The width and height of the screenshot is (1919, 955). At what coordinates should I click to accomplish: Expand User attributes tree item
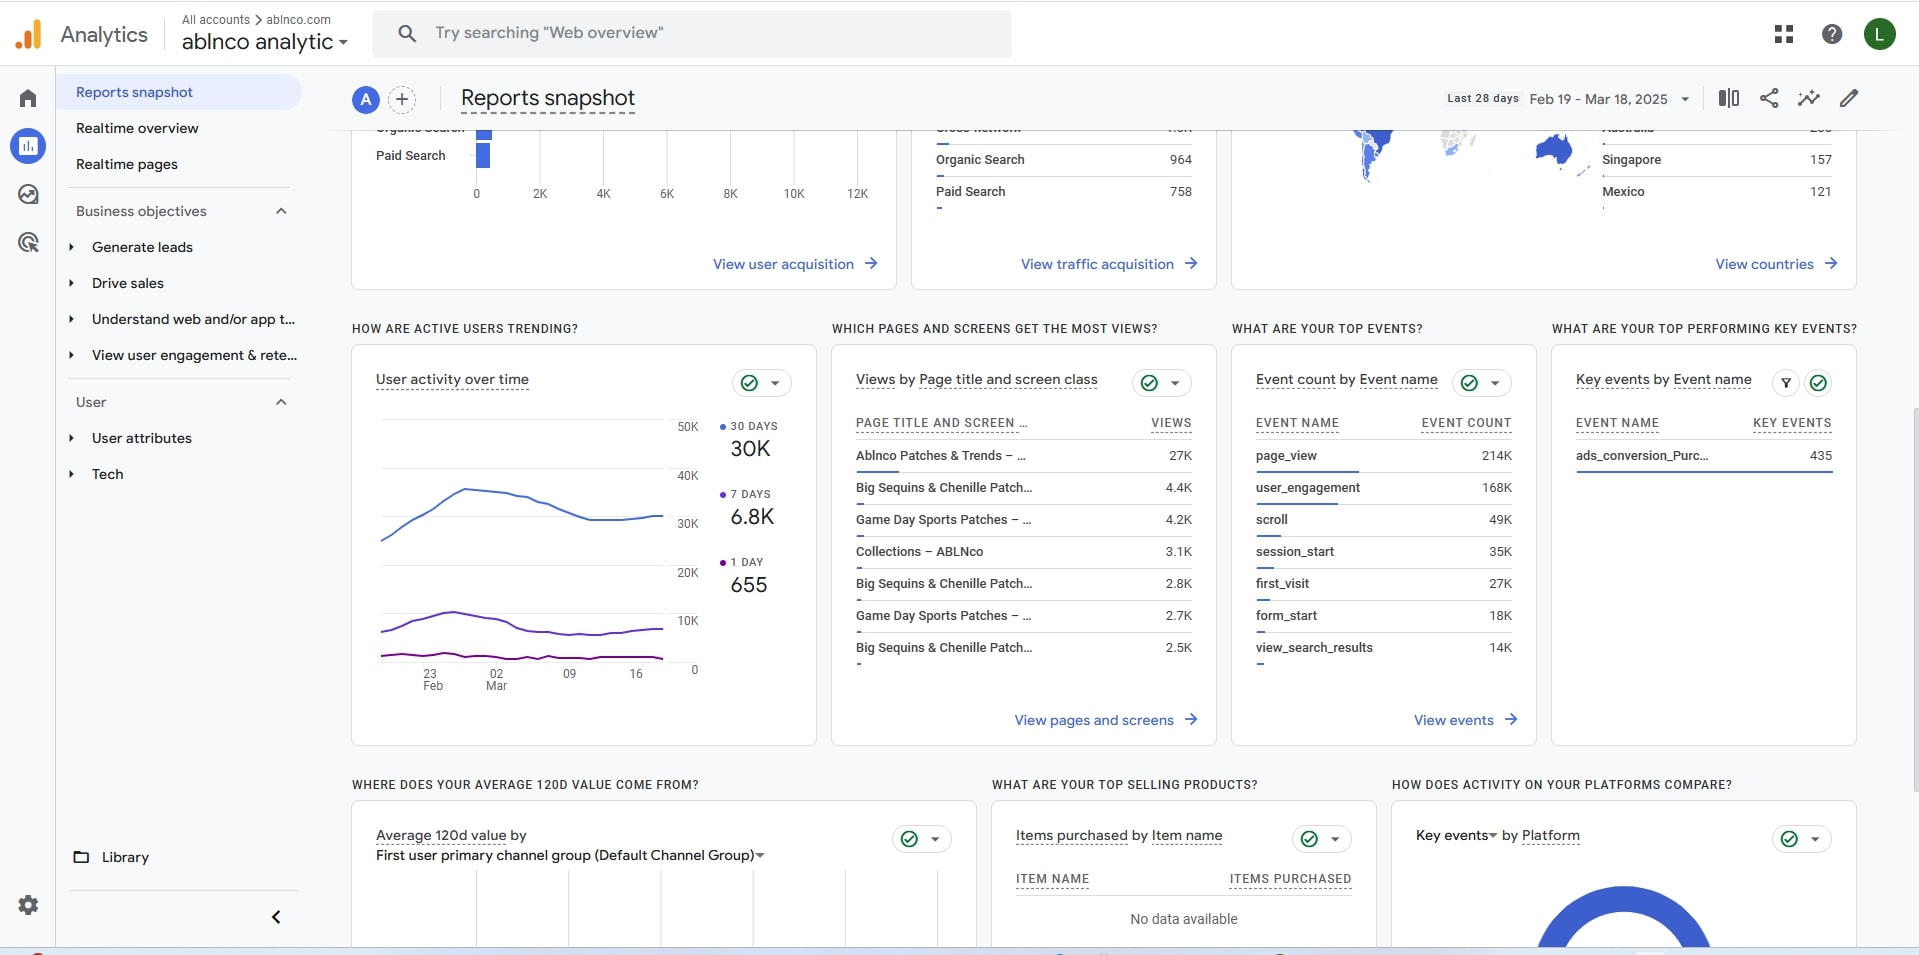point(71,438)
